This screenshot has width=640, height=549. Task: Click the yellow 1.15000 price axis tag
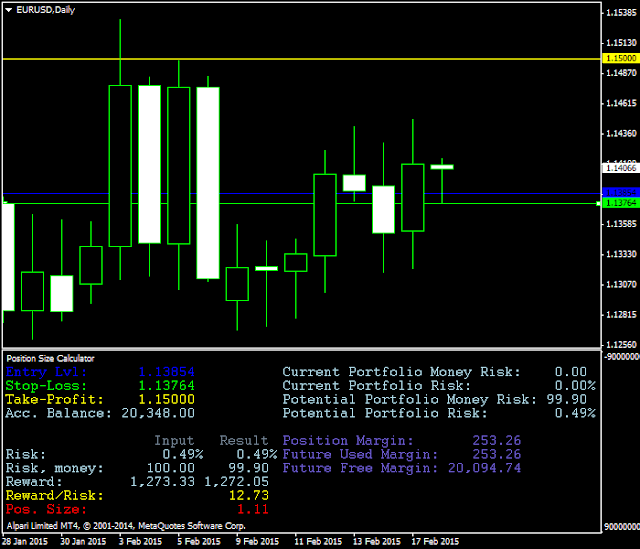point(620,58)
